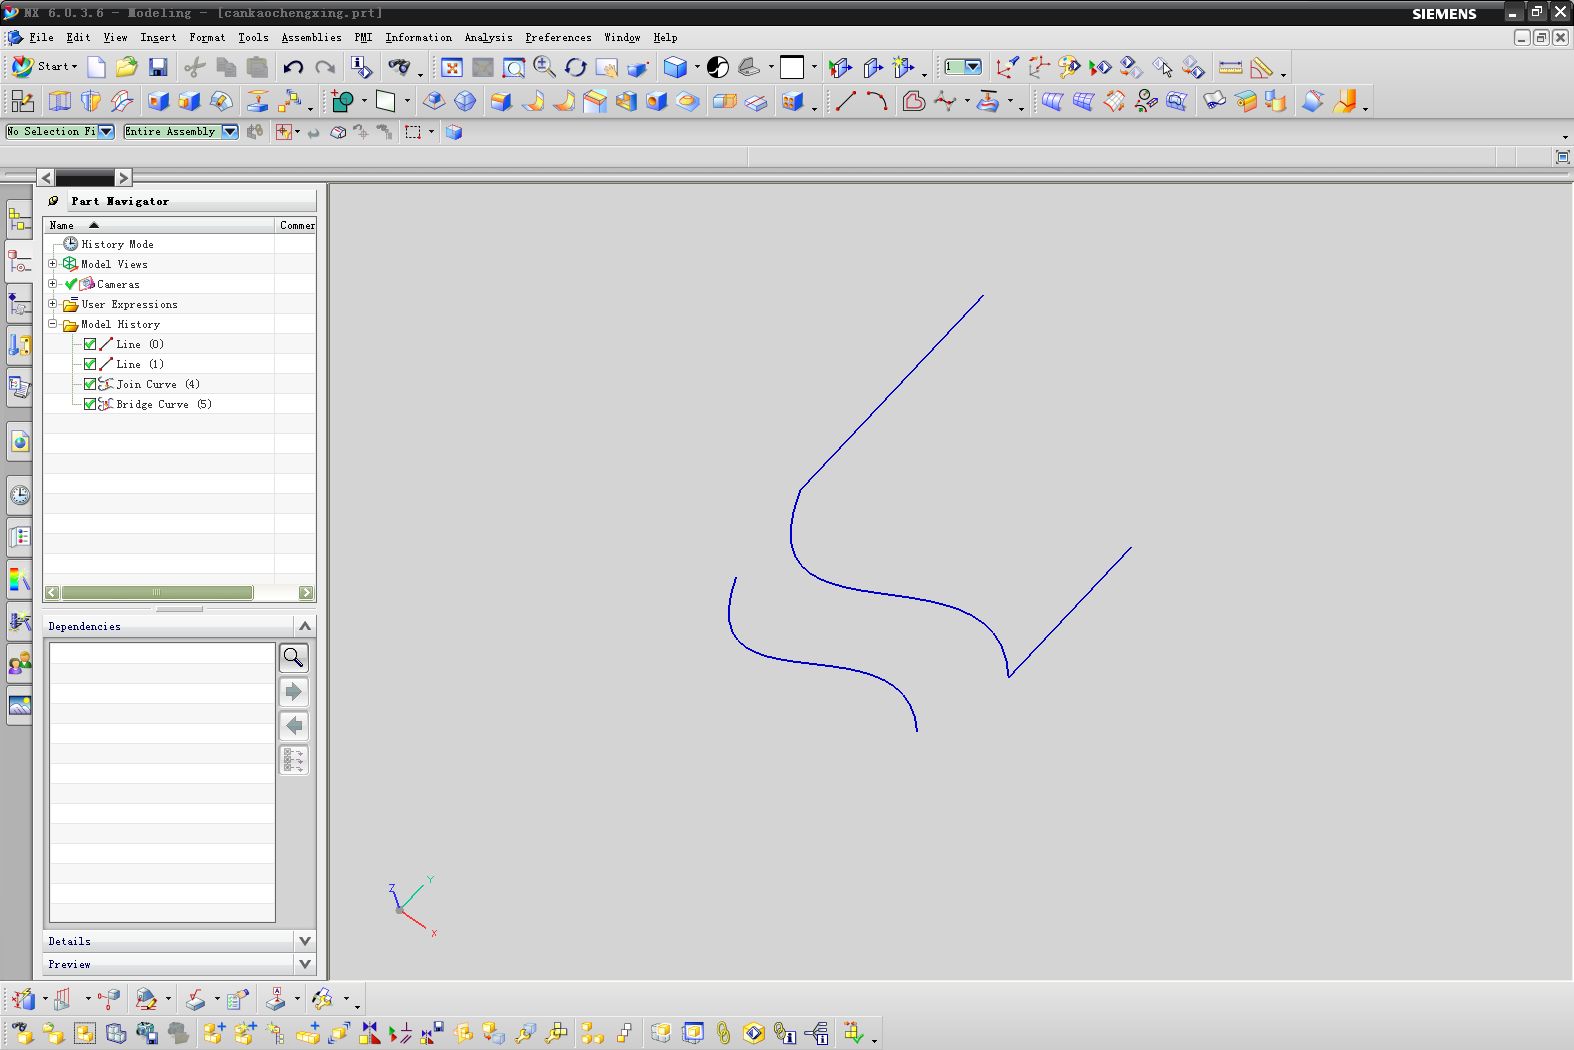Sort by the Name column header
The height and width of the screenshot is (1050, 1574).
(159, 225)
